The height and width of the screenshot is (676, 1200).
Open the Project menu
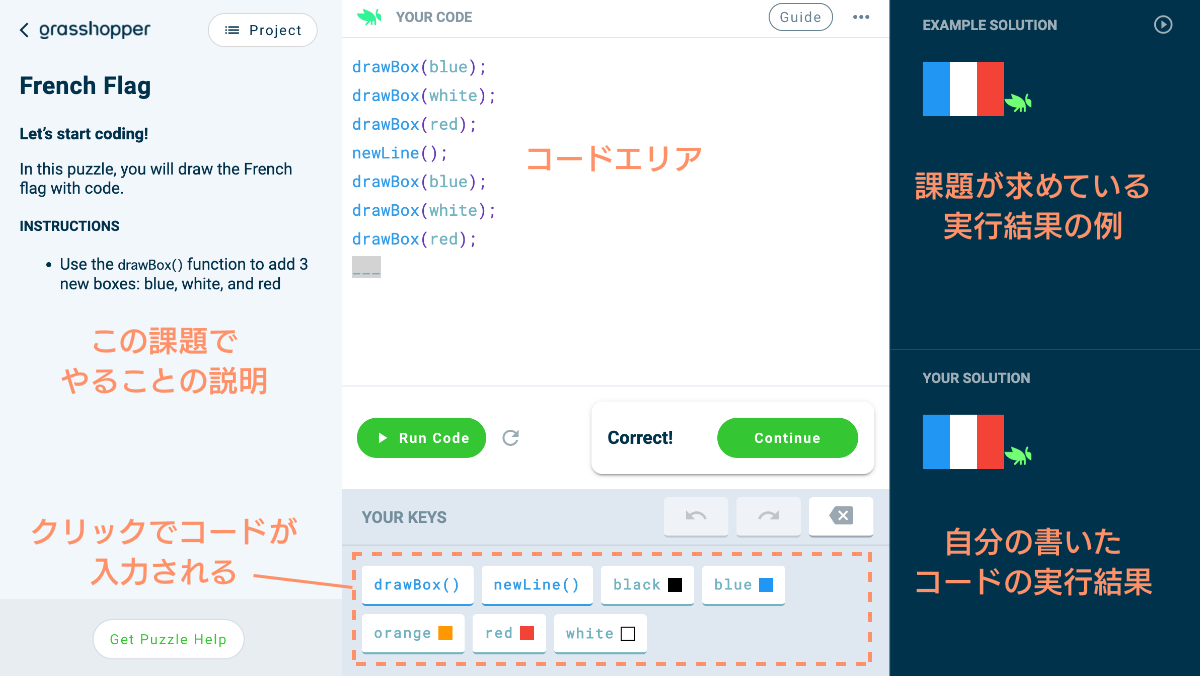click(262, 30)
